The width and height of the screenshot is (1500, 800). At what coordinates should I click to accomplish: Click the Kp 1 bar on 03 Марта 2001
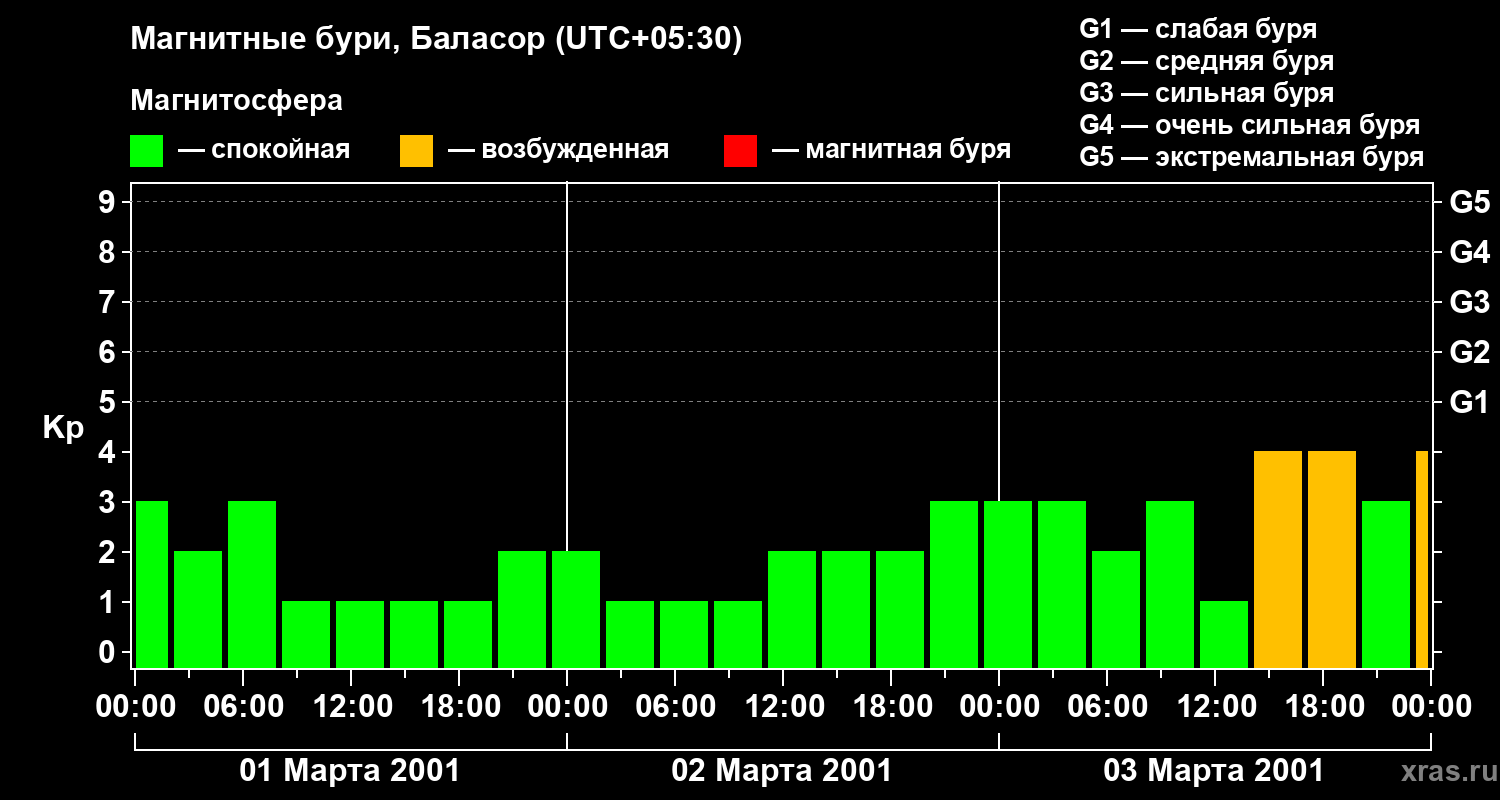[1224, 634]
